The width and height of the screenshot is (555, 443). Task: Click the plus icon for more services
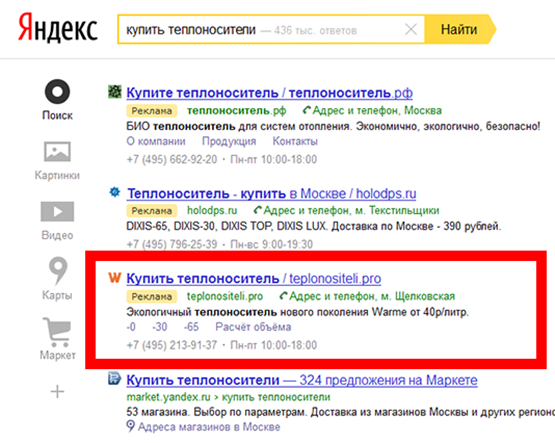pos(57,391)
